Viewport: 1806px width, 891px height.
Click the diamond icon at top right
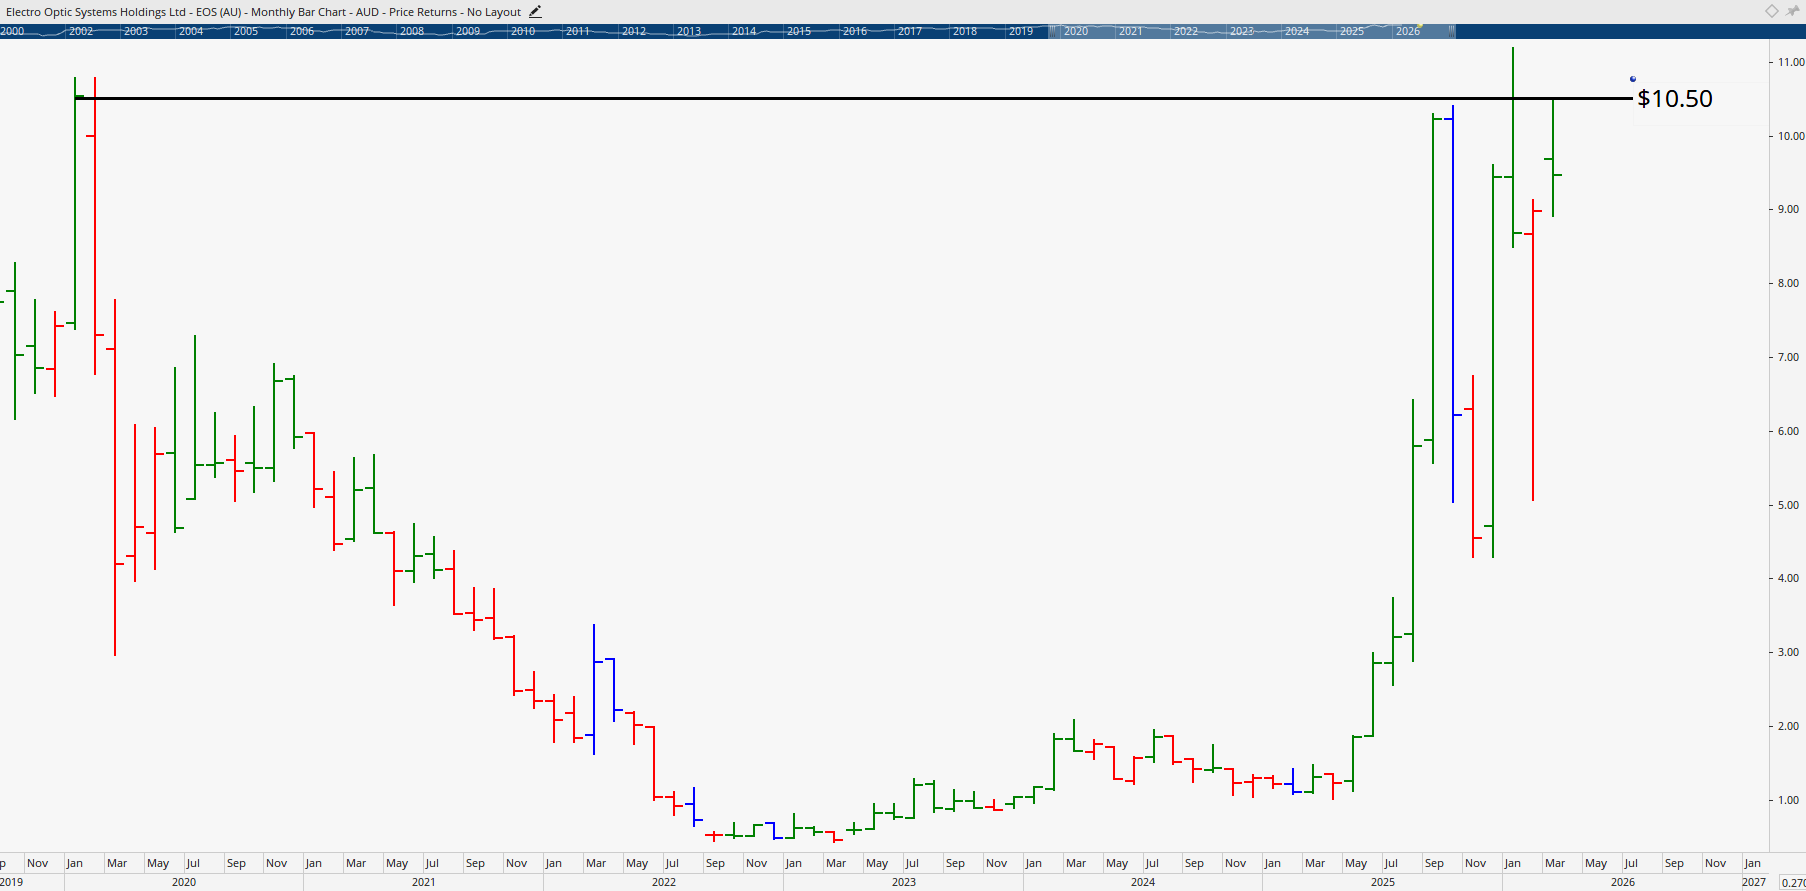click(x=1771, y=11)
